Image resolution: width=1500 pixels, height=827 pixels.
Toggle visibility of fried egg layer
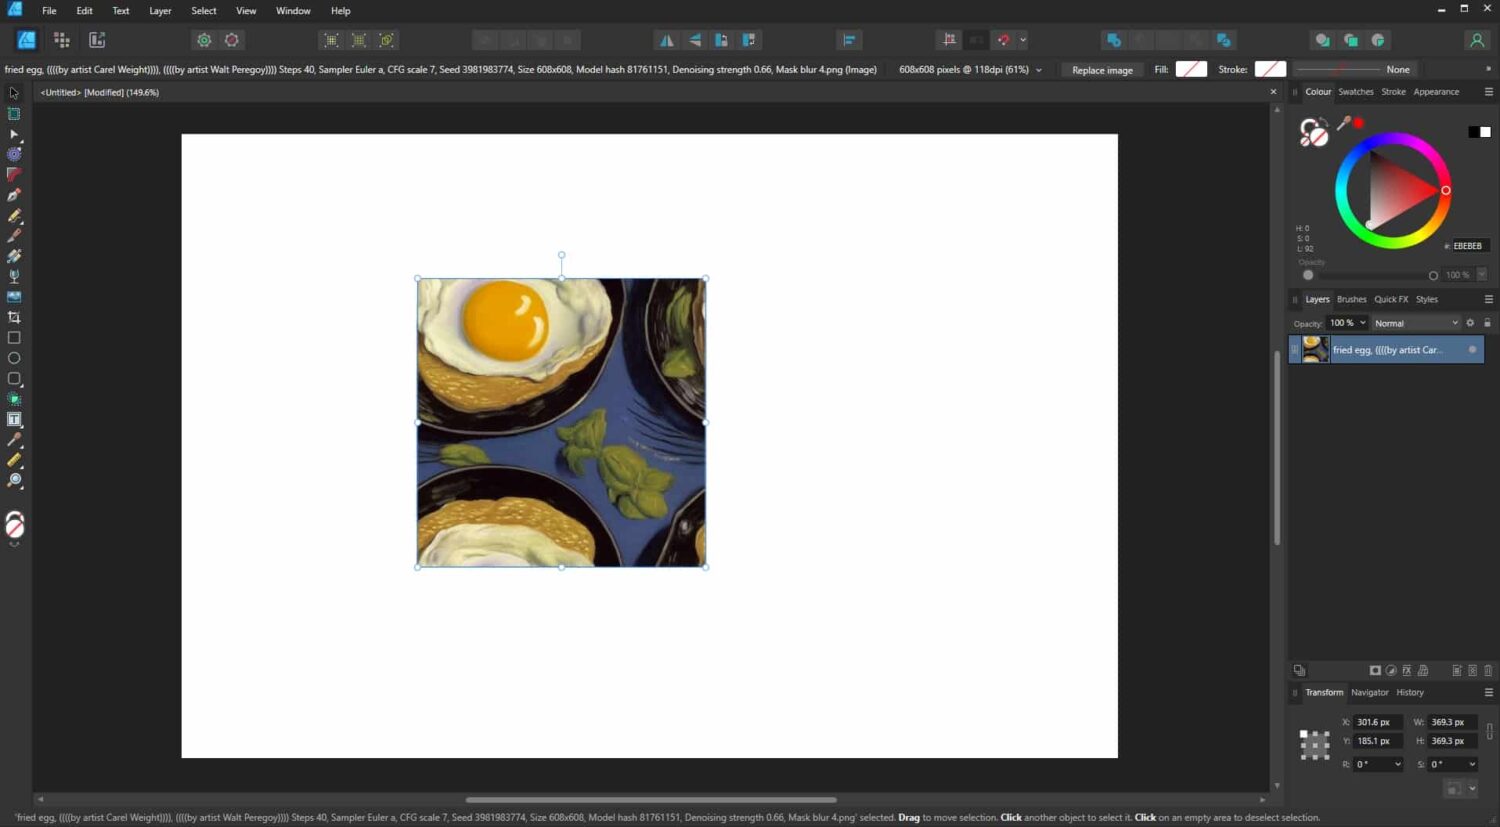point(1472,349)
